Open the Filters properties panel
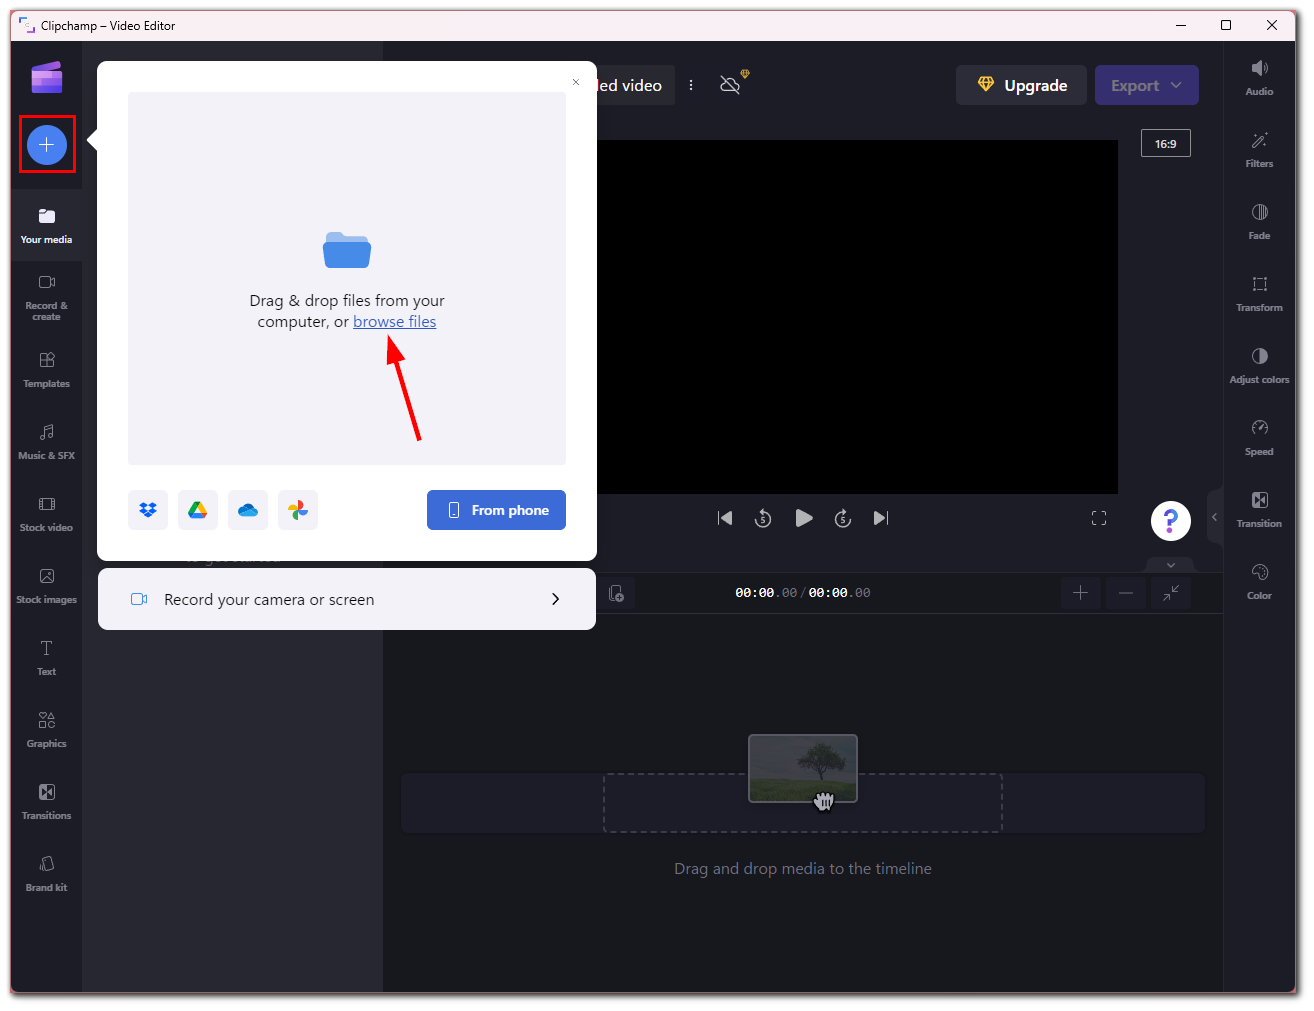The image size is (1314, 1011). [1259, 149]
